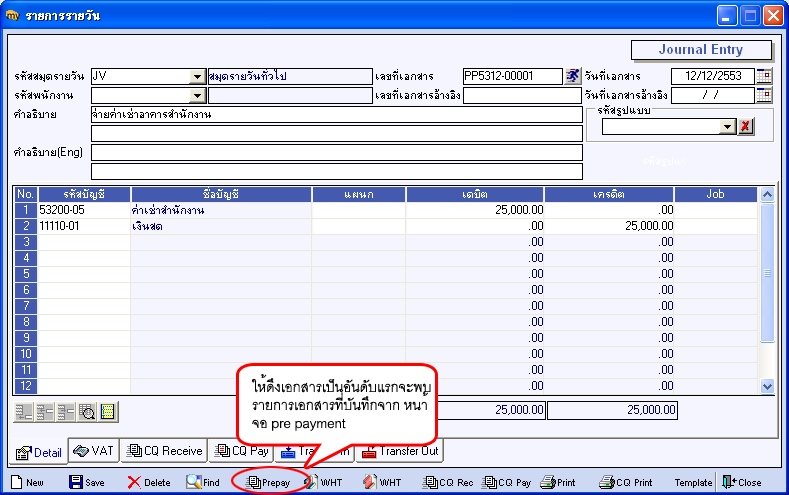This screenshot has width=789, height=495.
Task: Click the yellow grid icon below table
Action: pos(108,412)
